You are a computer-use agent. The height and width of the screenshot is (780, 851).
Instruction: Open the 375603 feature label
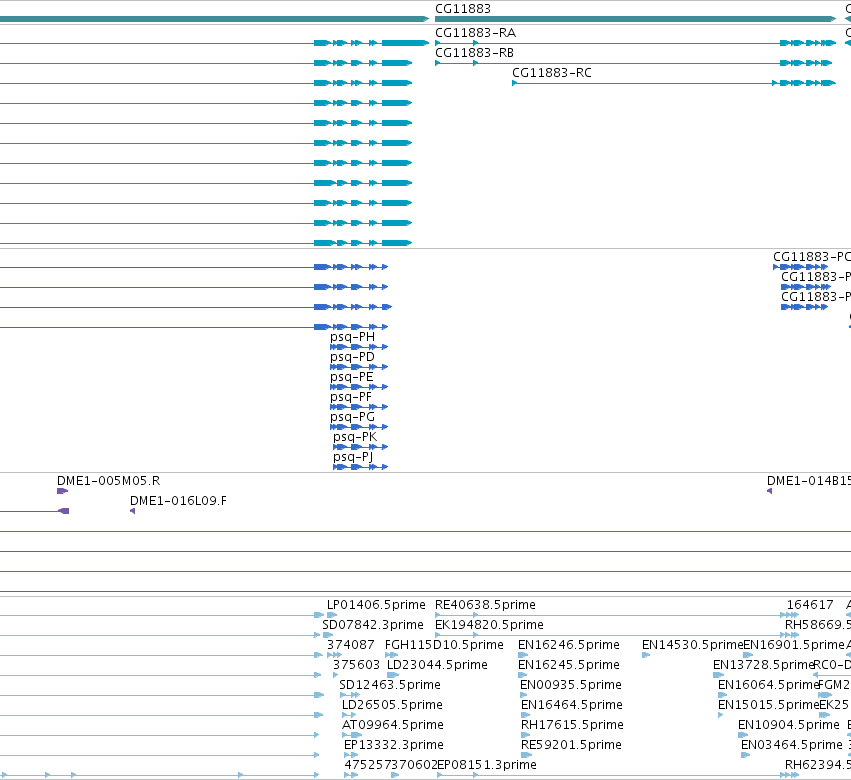pyautogui.click(x=357, y=665)
